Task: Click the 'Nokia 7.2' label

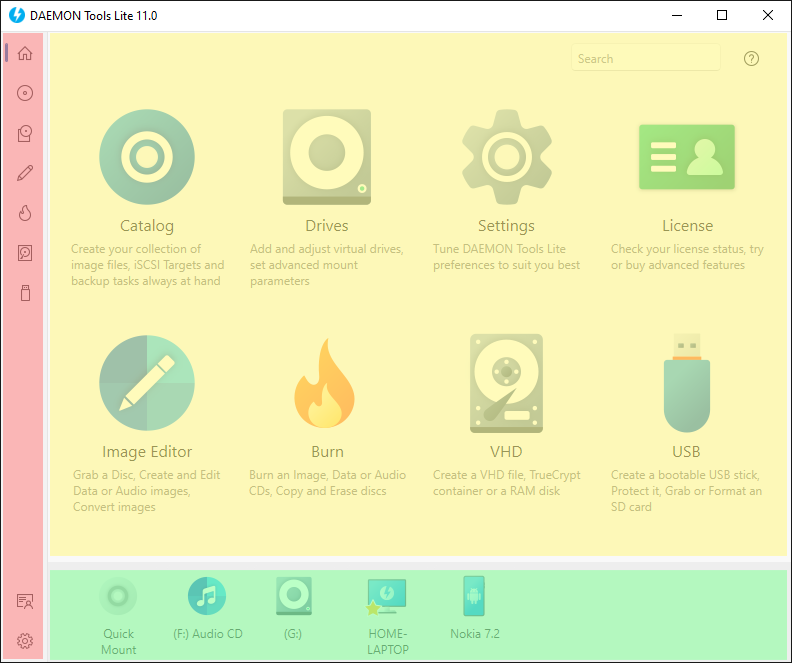Action: coord(475,634)
